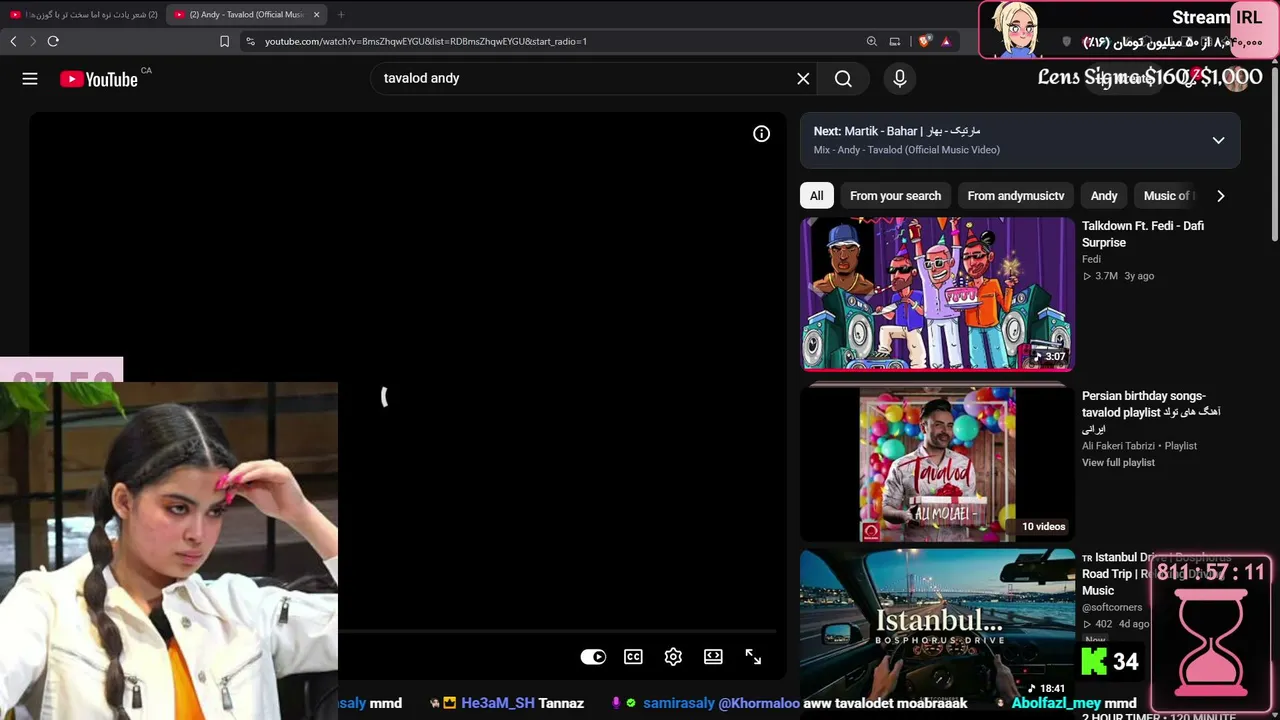The height and width of the screenshot is (720, 1280).
Task: Open zoom control in address bar
Action: tap(872, 41)
